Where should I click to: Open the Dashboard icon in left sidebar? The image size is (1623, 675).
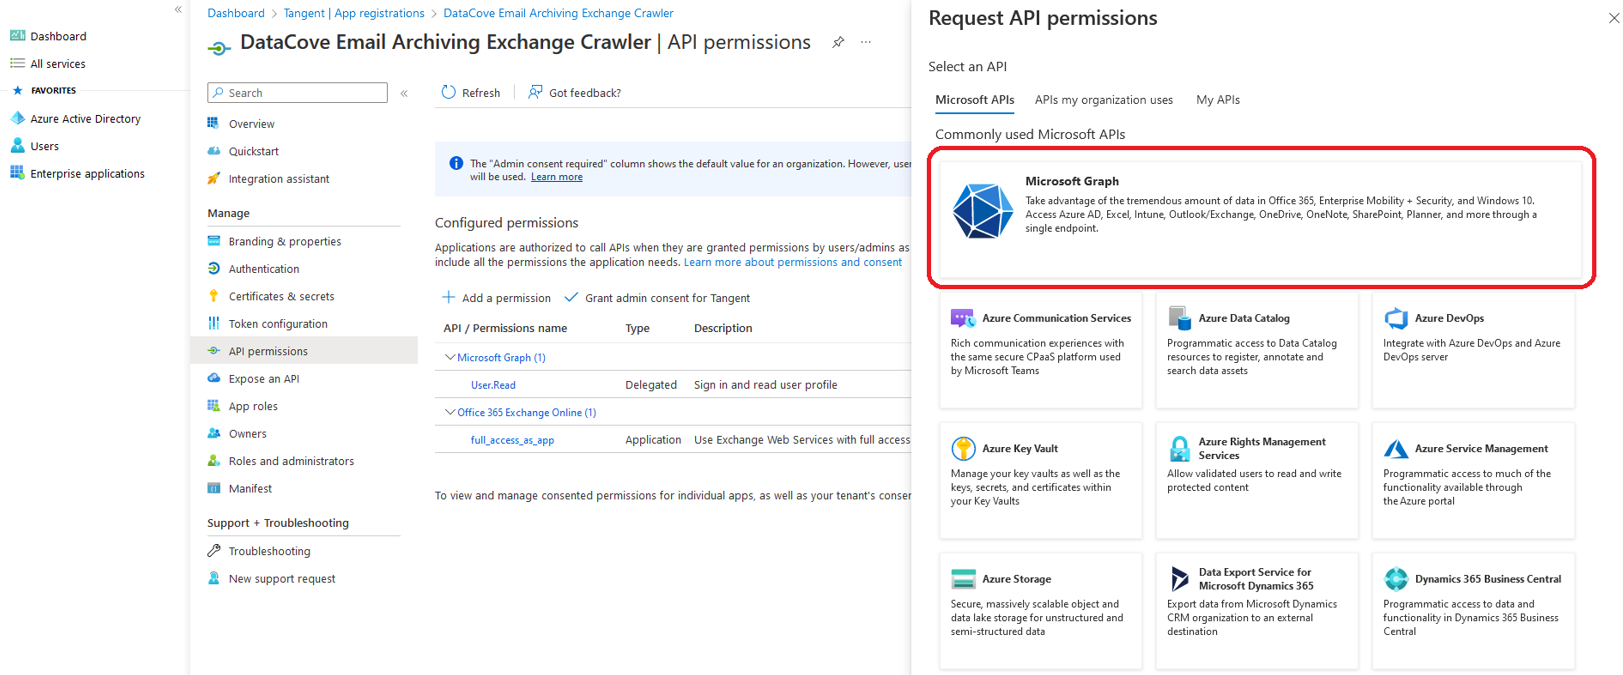[17, 36]
